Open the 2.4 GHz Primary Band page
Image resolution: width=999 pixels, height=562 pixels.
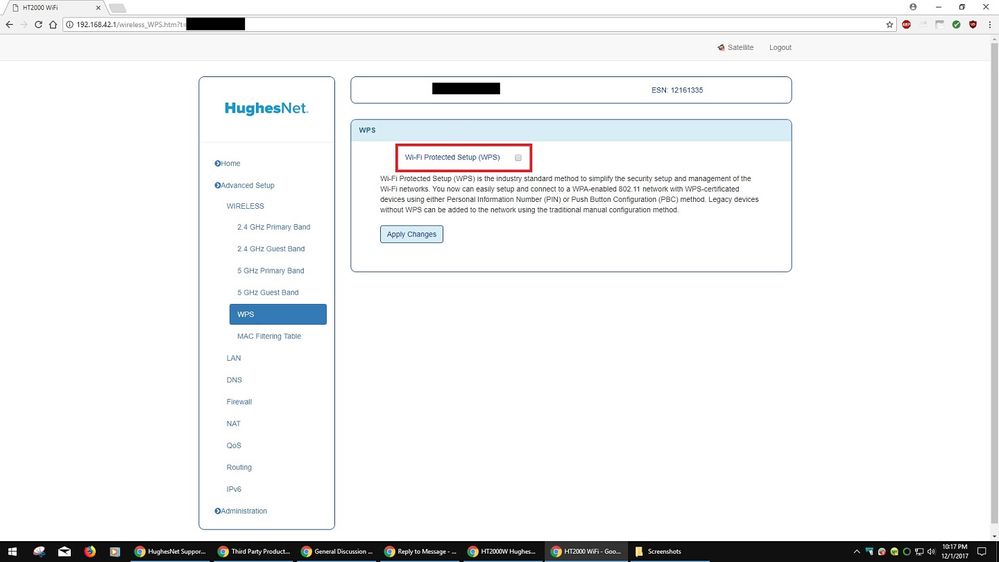(273, 227)
